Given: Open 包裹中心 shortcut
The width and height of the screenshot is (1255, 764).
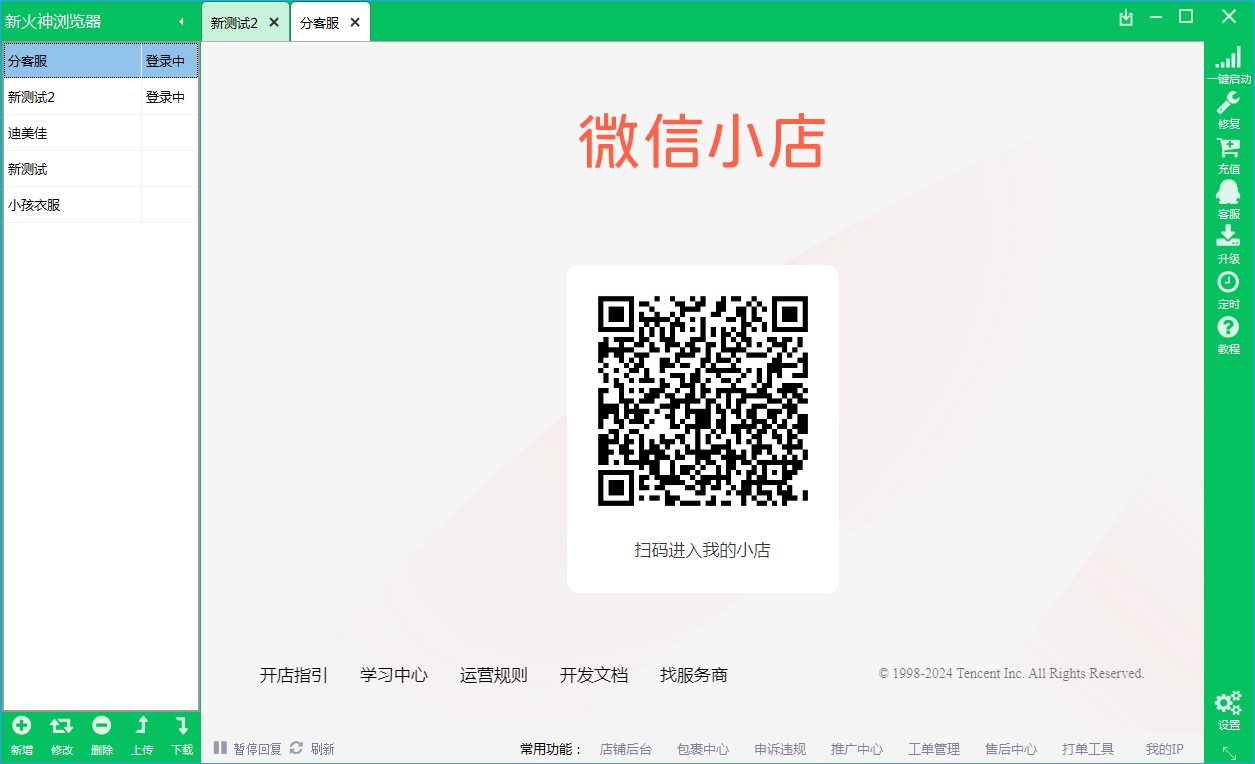Looking at the screenshot, I should [x=703, y=749].
